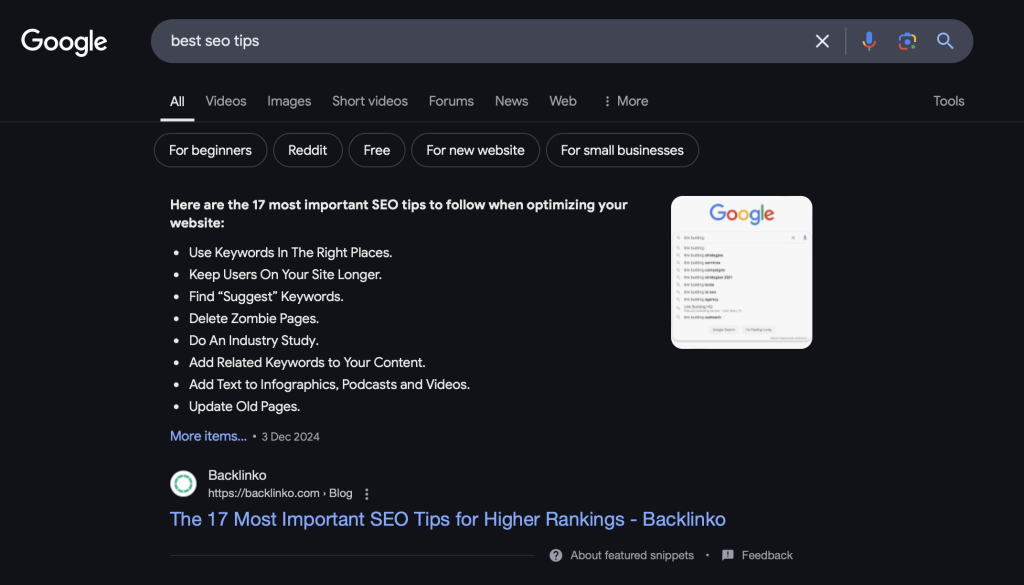The width and height of the screenshot is (1024, 585).
Task: Choose the For new website chip
Action: 475,150
